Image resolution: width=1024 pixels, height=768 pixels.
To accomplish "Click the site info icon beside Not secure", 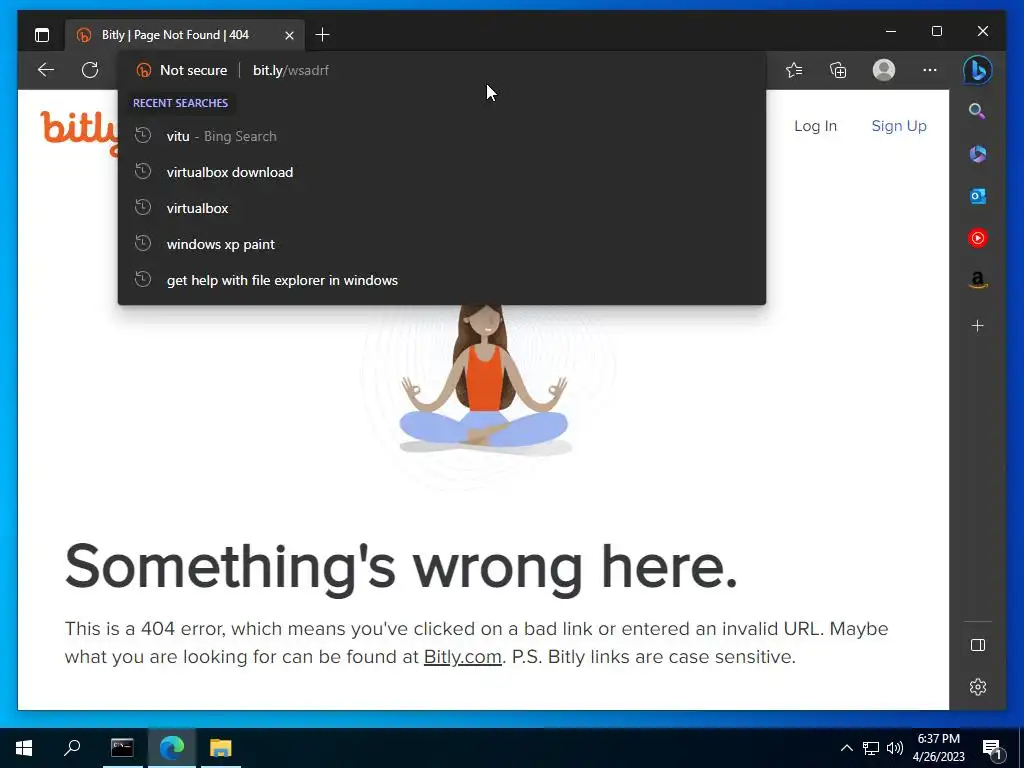I will click(x=144, y=70).
